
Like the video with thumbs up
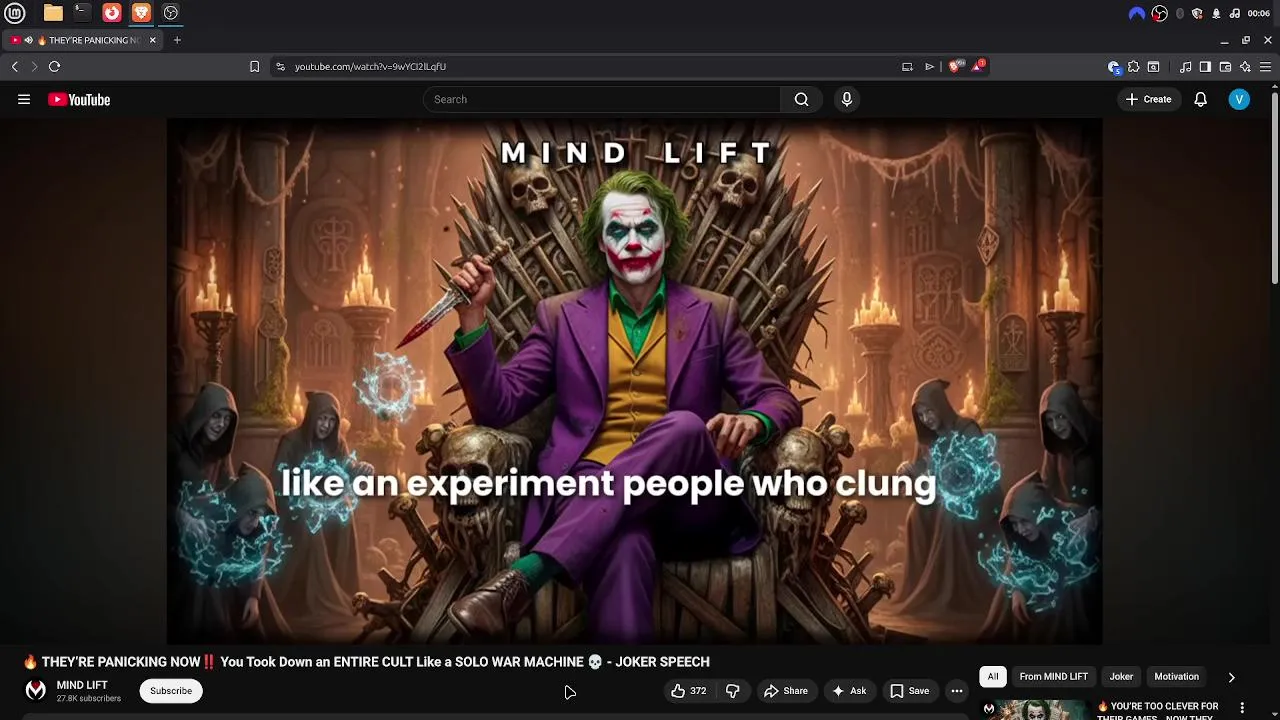click(x=688, y=691)
